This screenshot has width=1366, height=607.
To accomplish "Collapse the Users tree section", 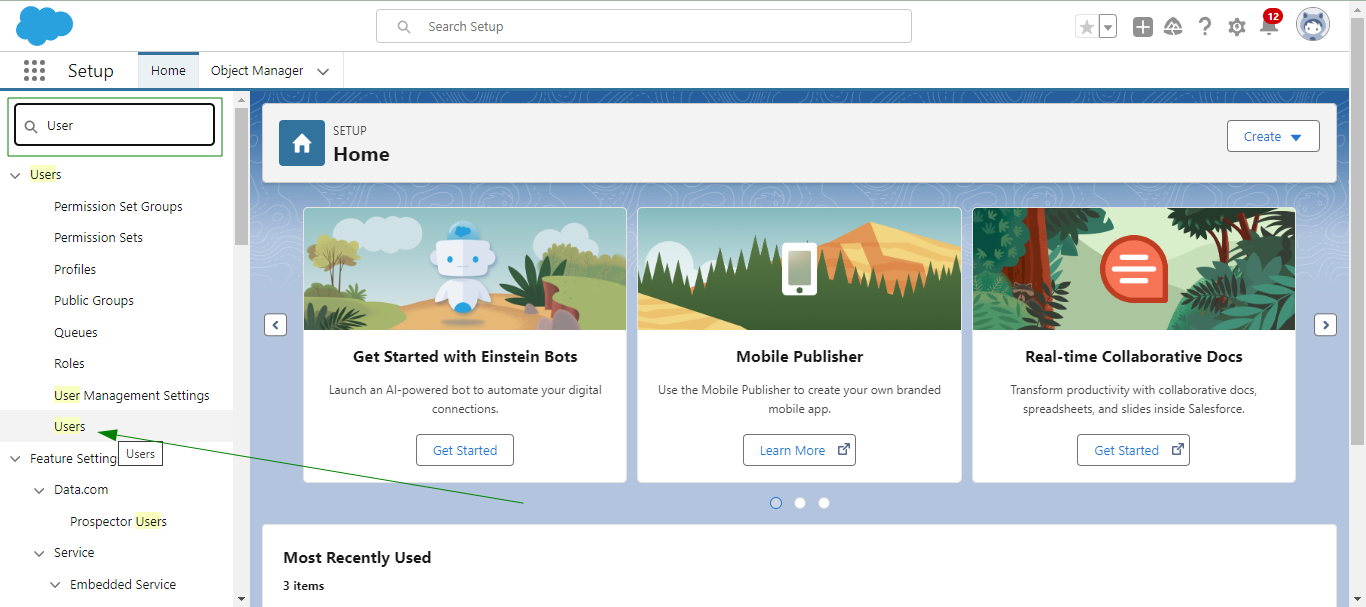I will point(16,175).
